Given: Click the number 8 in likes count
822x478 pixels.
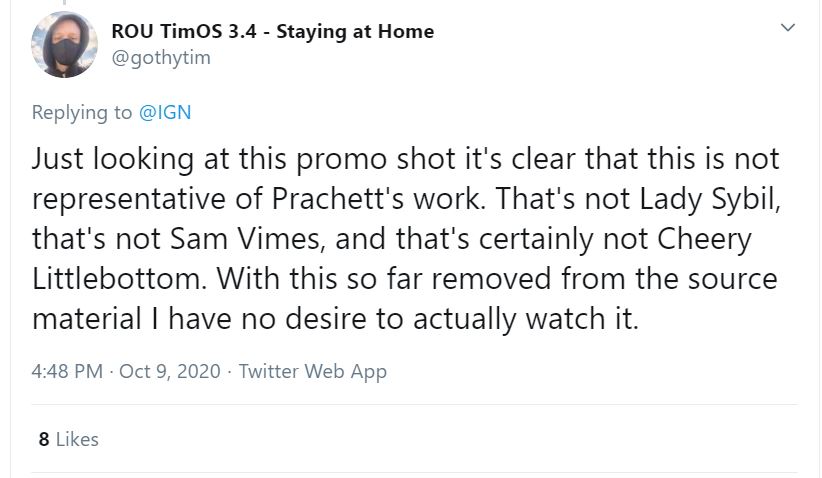Looking at the screenshot, I should (43, 438).
